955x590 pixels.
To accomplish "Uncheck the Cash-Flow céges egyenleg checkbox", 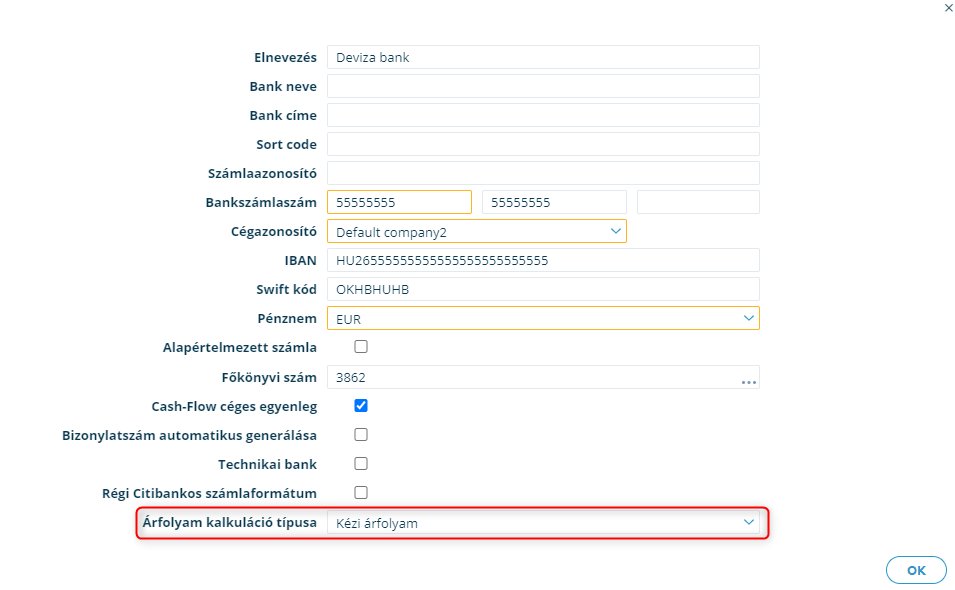I will point(361,406).
